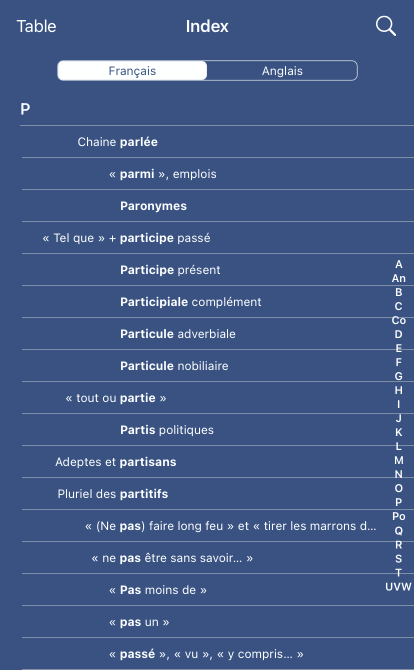The image size is (414, 670).
Task: Jump to Po section in index sidebar
Action: coord(399,516)
